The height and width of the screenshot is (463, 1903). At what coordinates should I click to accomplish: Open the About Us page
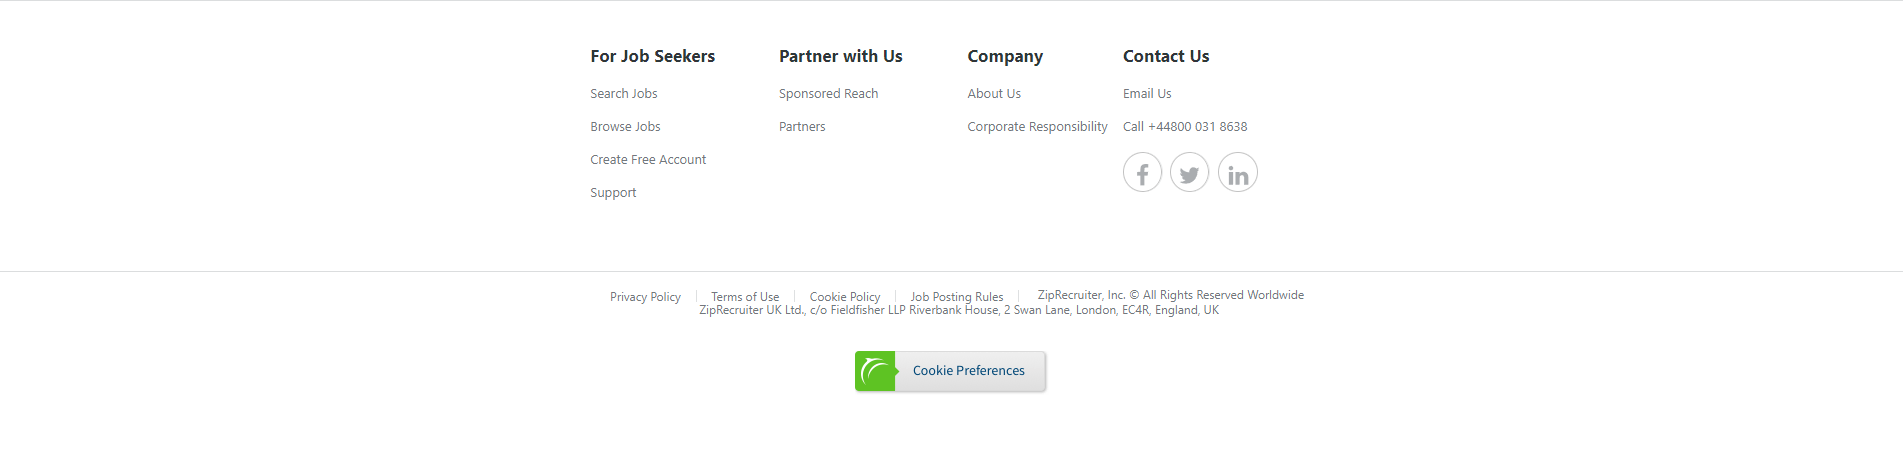point(994,94)
